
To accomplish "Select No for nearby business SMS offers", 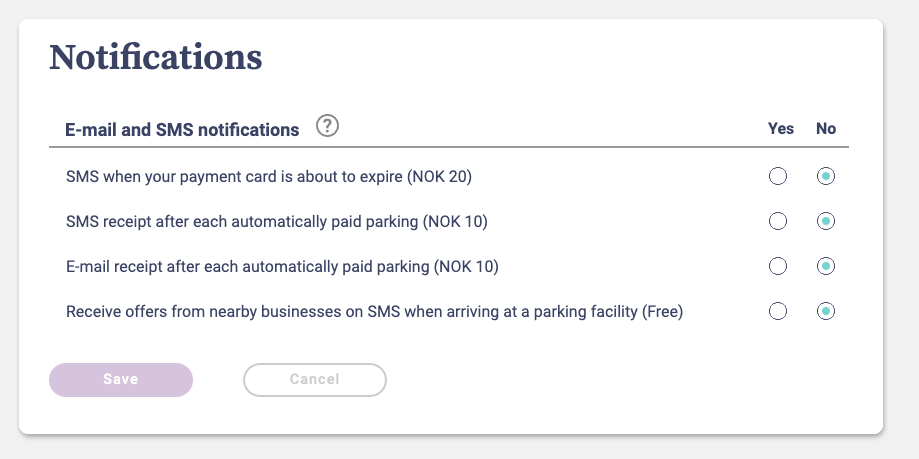I will pos(826,312).
